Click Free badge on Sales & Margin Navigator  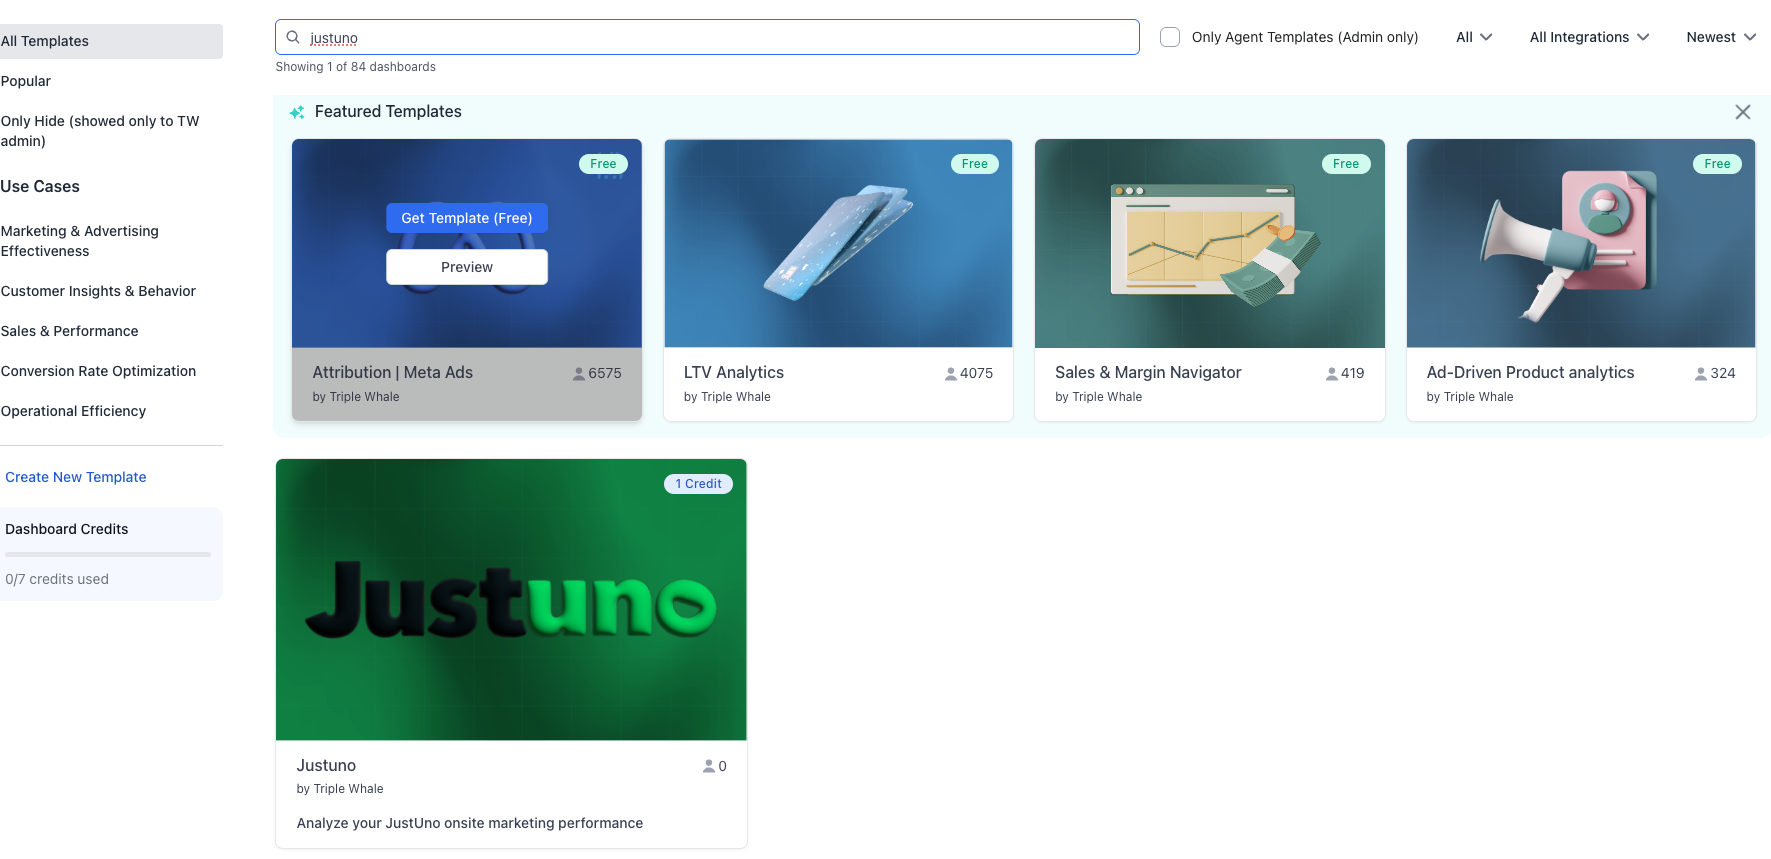coord(1345,164)
